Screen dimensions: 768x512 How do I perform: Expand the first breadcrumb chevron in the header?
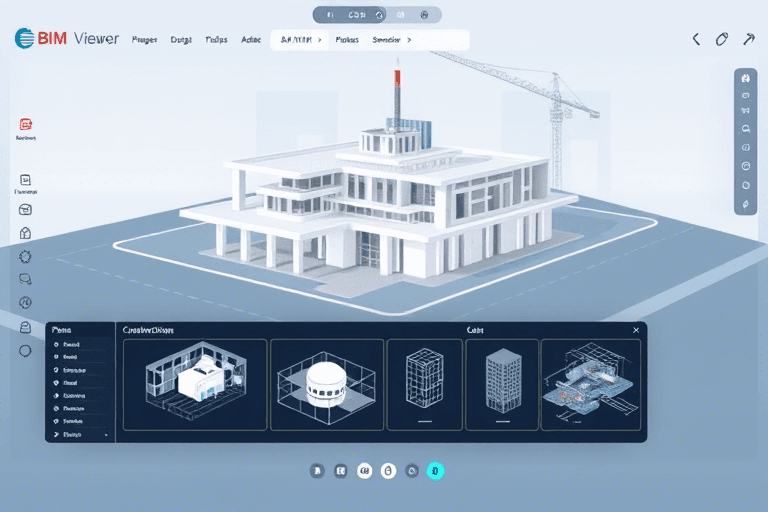319,40
